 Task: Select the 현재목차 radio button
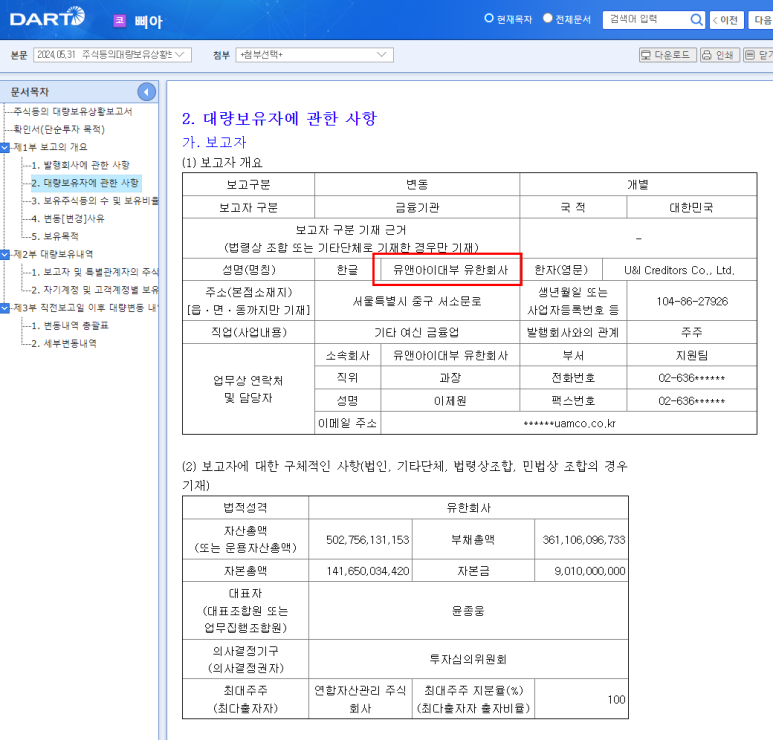click(x=489, y=18)
